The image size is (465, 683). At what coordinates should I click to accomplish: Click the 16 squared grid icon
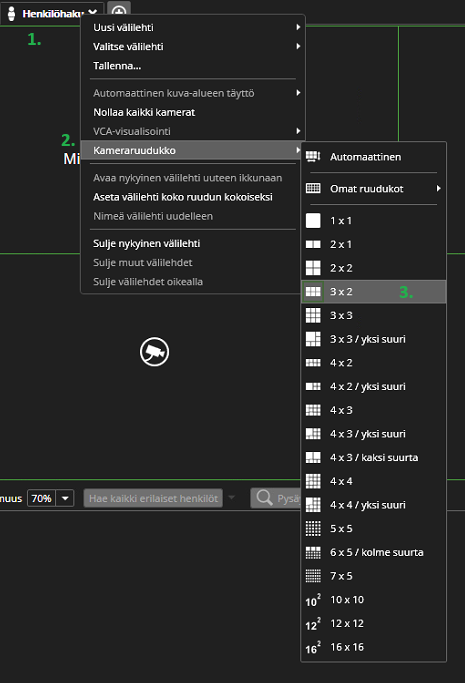(313, 647)
